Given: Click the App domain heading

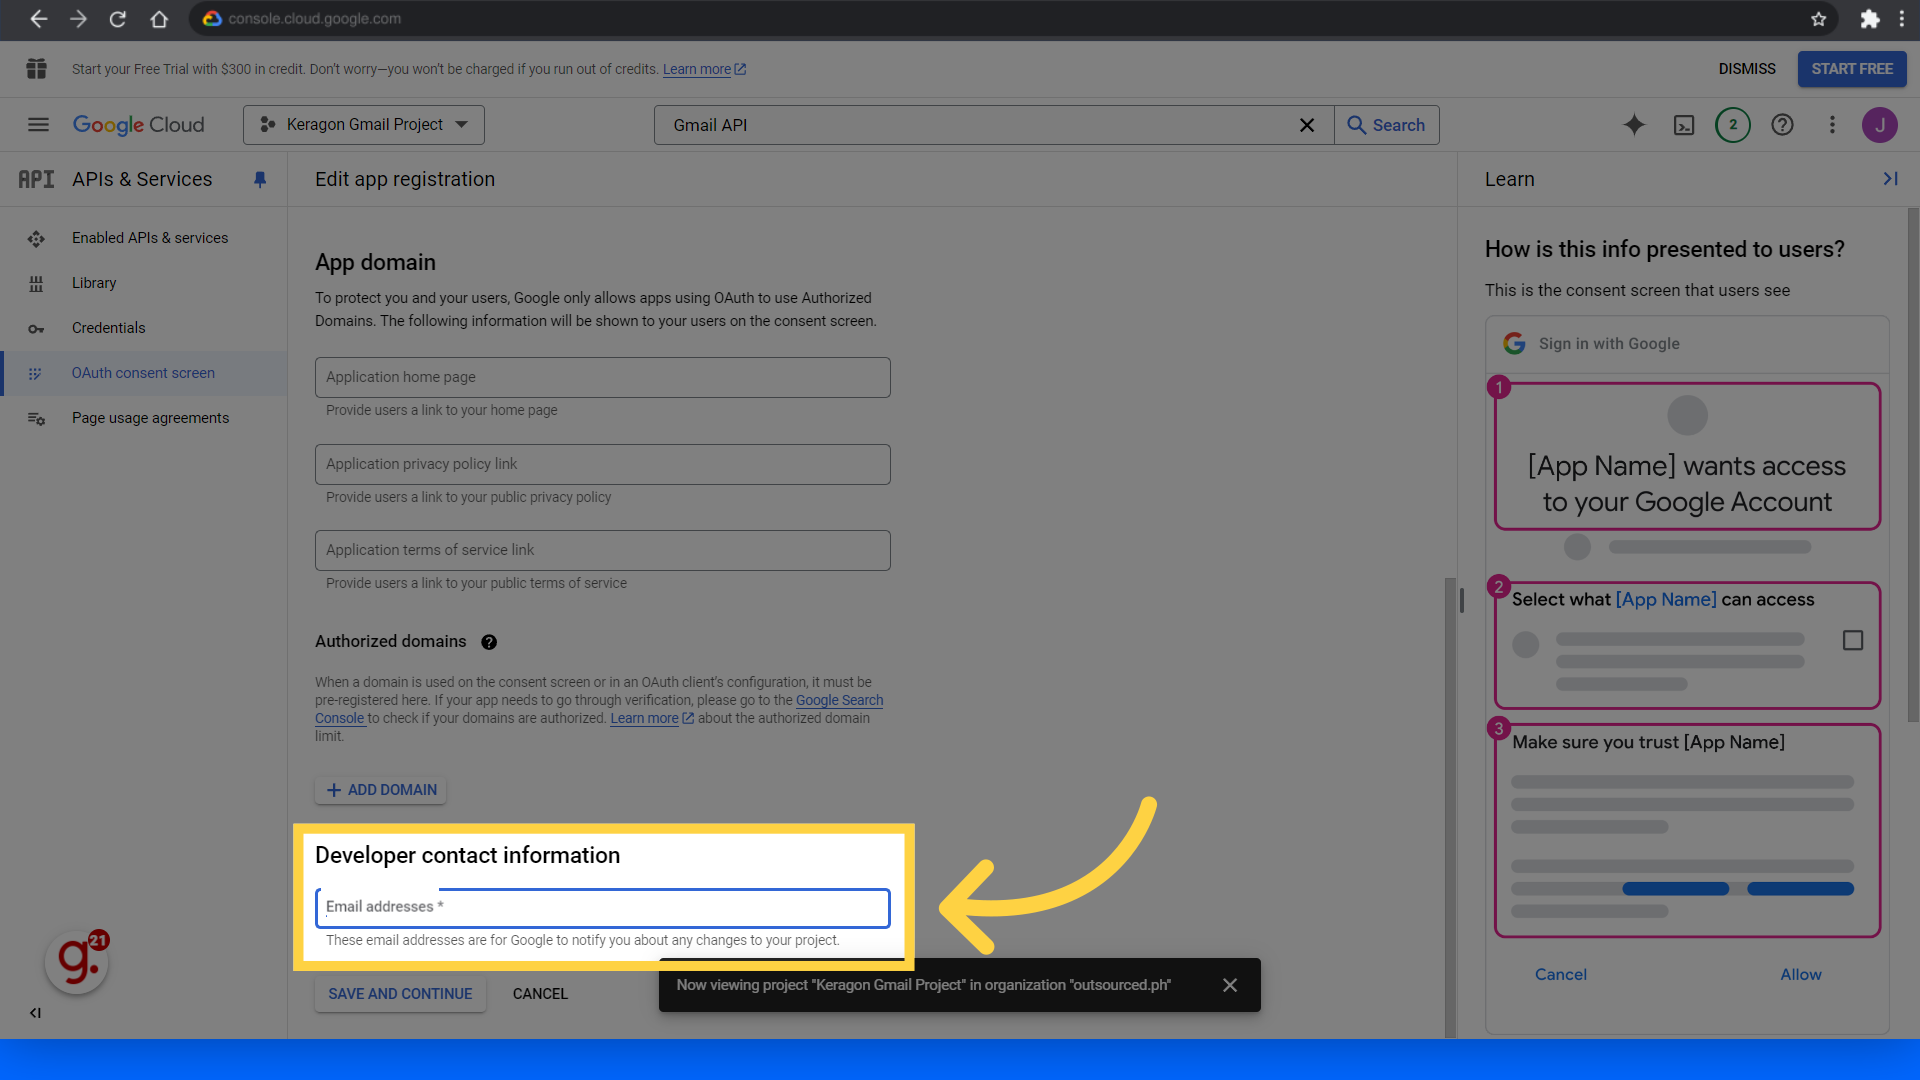Looking at the screenshot, I should point(375,263).
